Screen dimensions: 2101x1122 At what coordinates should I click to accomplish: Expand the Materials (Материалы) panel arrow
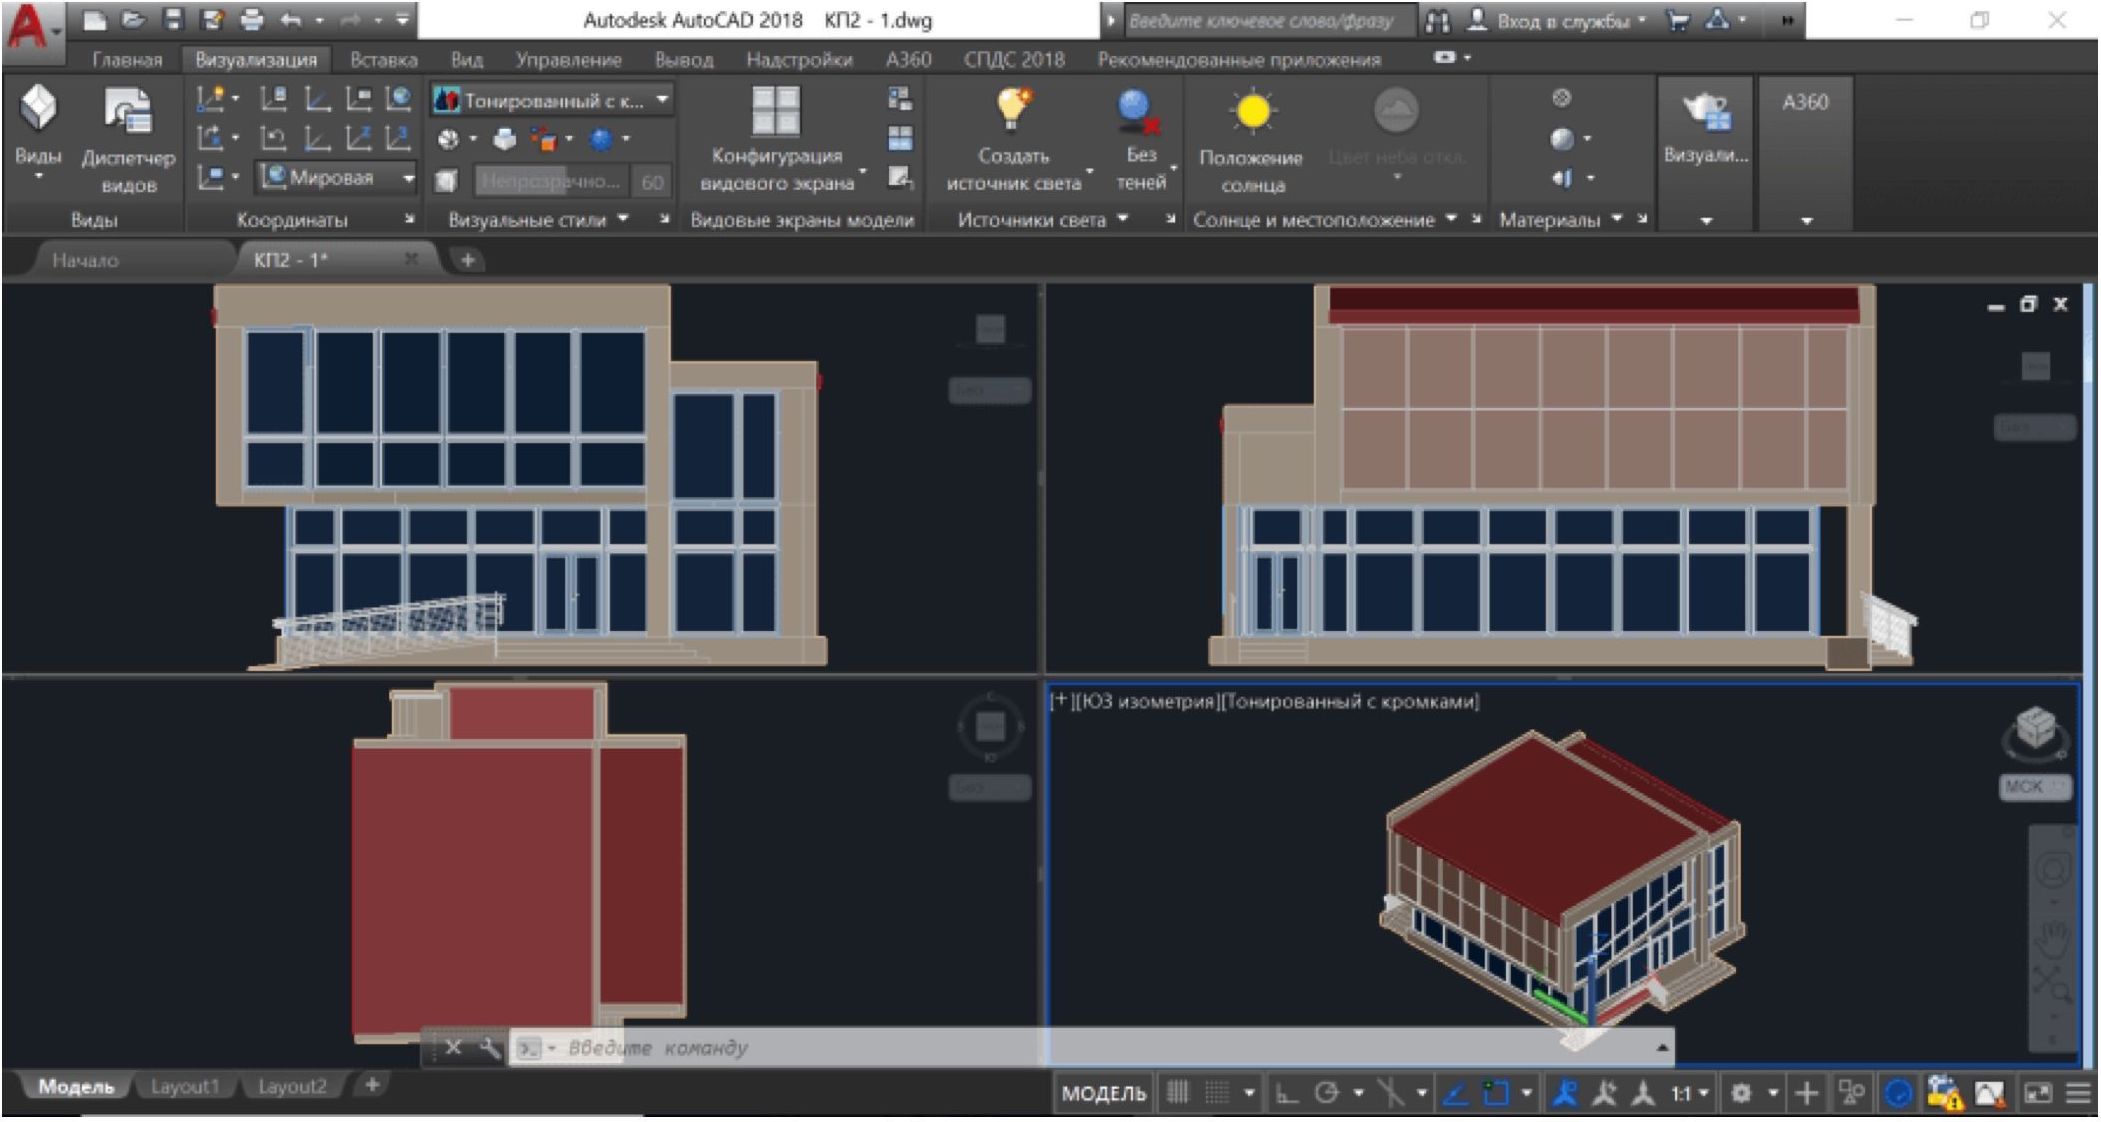tap(1617, 219)
